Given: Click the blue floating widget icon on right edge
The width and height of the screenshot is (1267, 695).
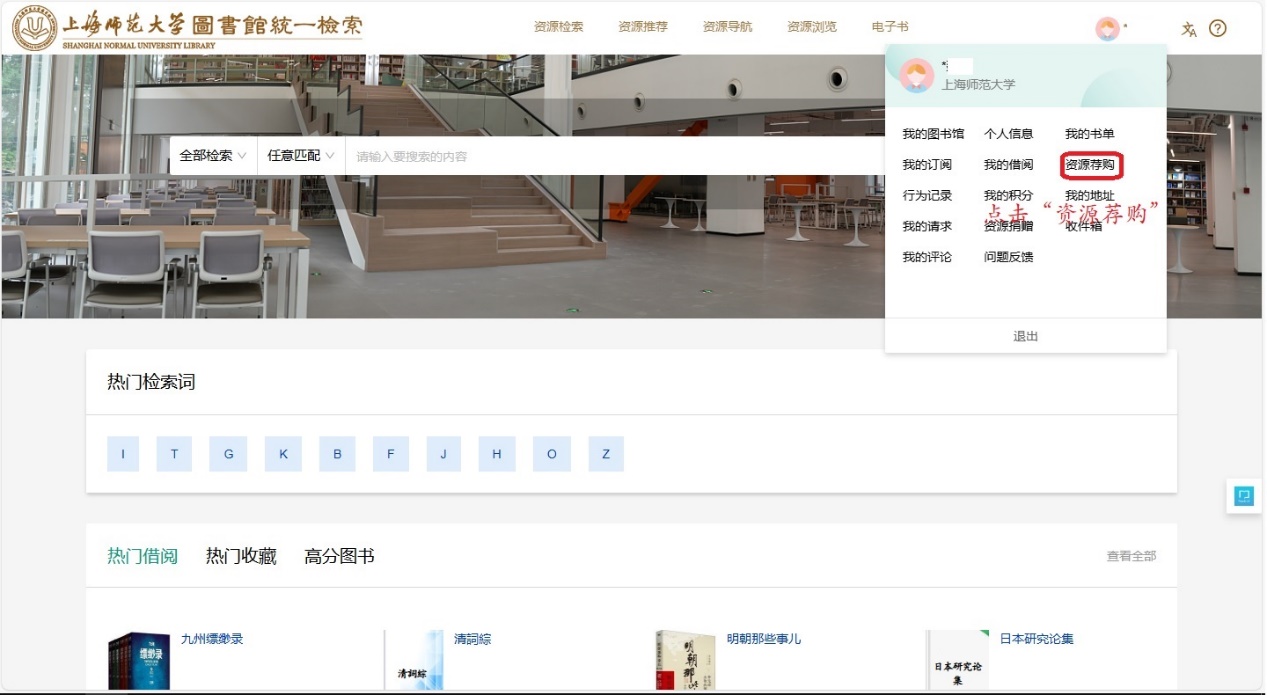Looking at the screenshot, I should [x=1243, y=496].
